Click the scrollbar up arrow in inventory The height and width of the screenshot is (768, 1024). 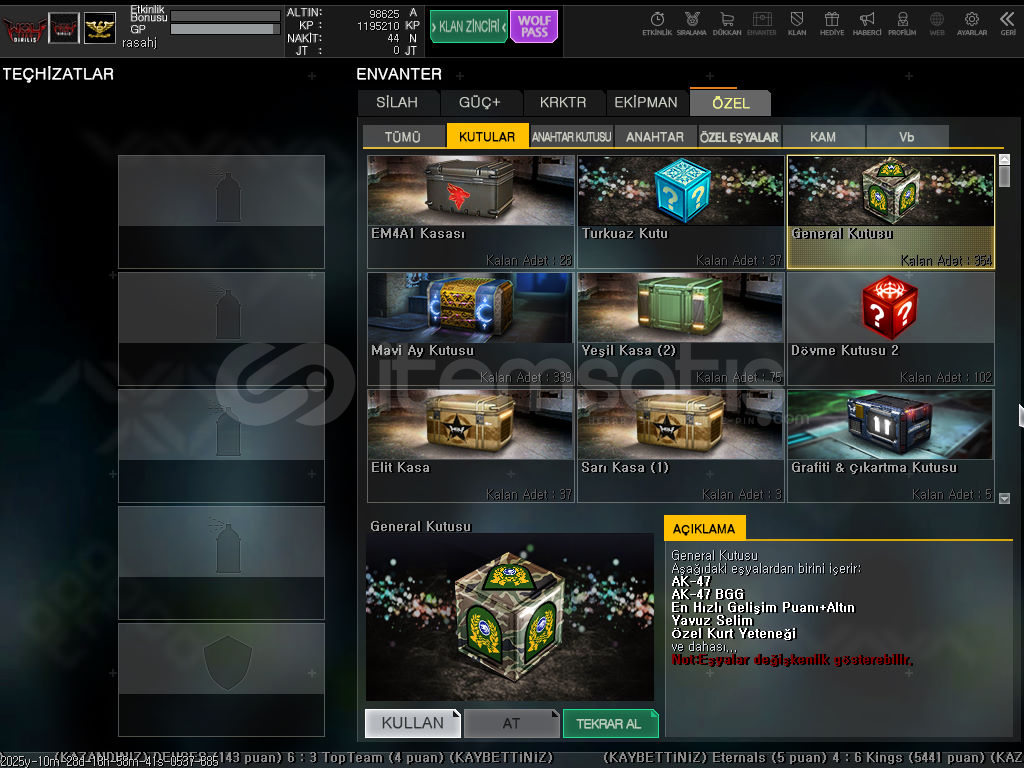(1004, 159)
